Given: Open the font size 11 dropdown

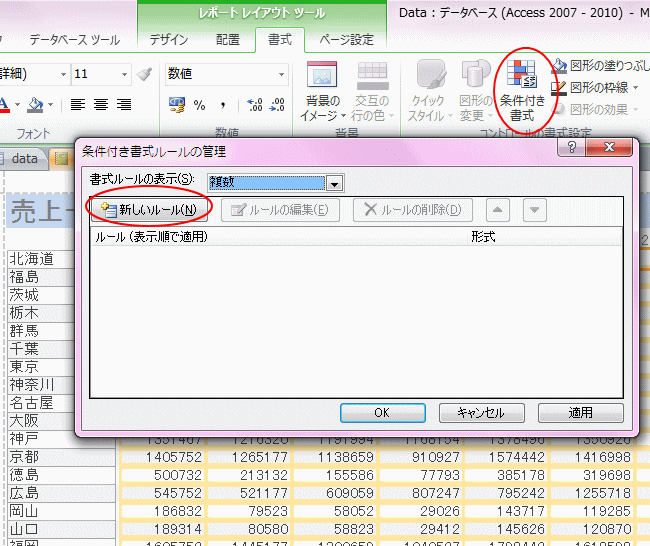Looking at the screenshot, I should 124,74.
